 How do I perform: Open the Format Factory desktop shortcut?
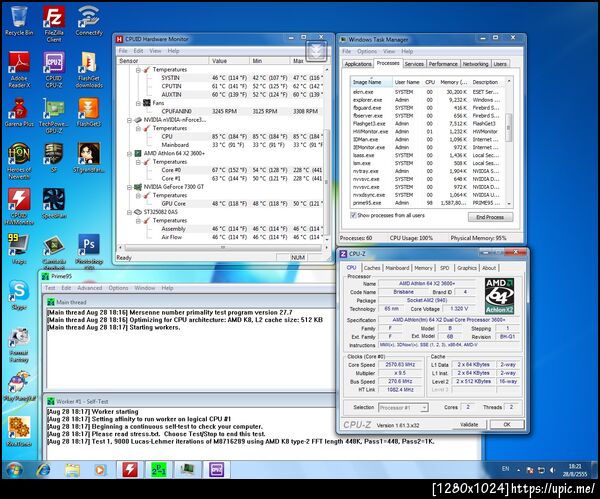coord(19,344)
